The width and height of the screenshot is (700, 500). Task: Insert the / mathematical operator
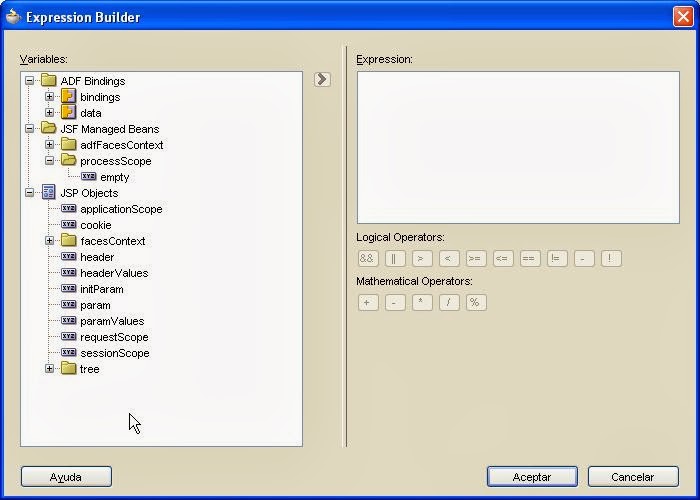point(449,302)
